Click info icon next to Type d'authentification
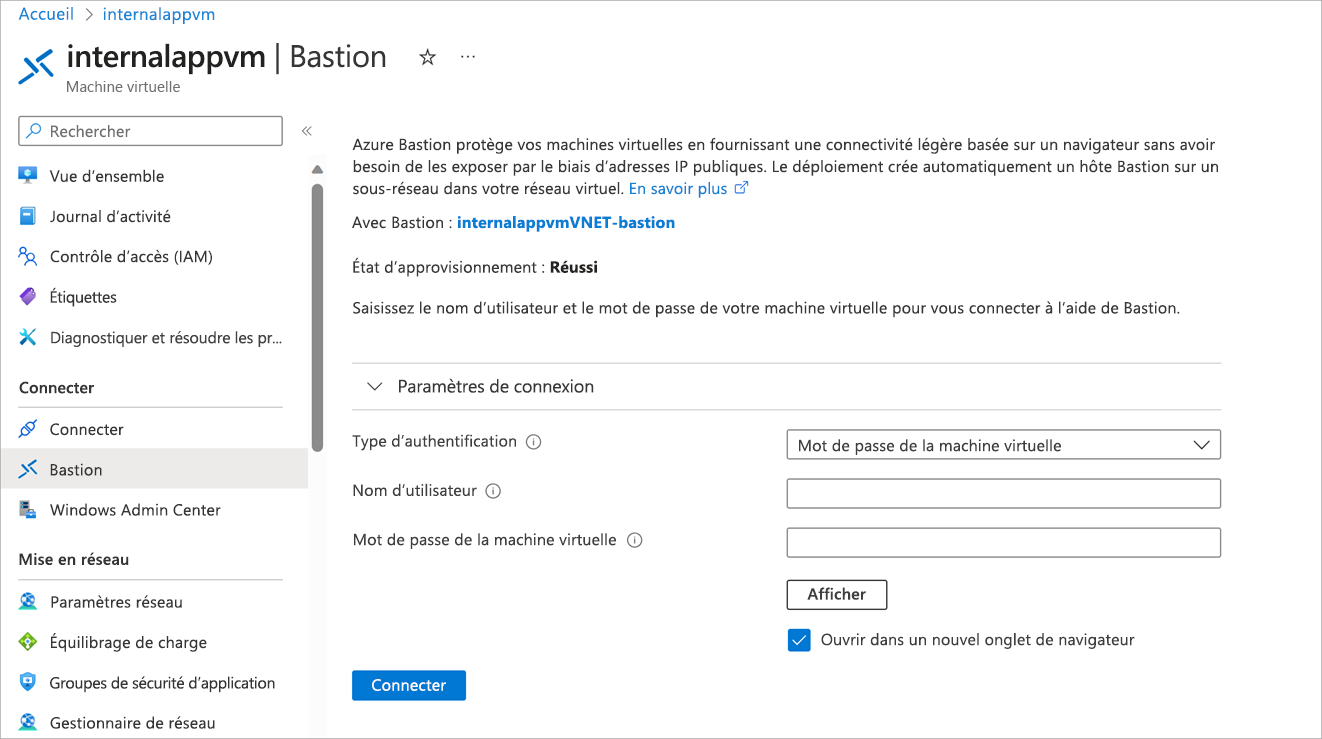1322x739 pixels. coord(534,442)
